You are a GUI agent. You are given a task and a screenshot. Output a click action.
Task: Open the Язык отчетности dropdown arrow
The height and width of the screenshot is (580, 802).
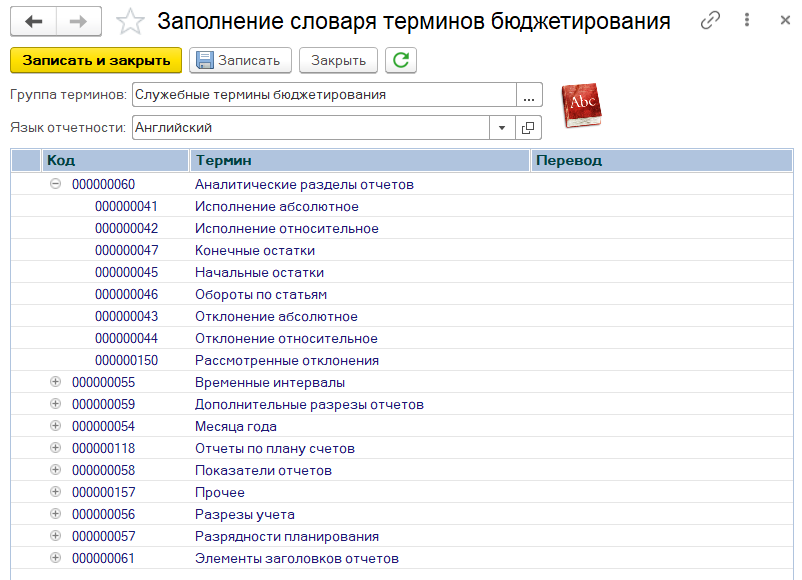point(502,128)
